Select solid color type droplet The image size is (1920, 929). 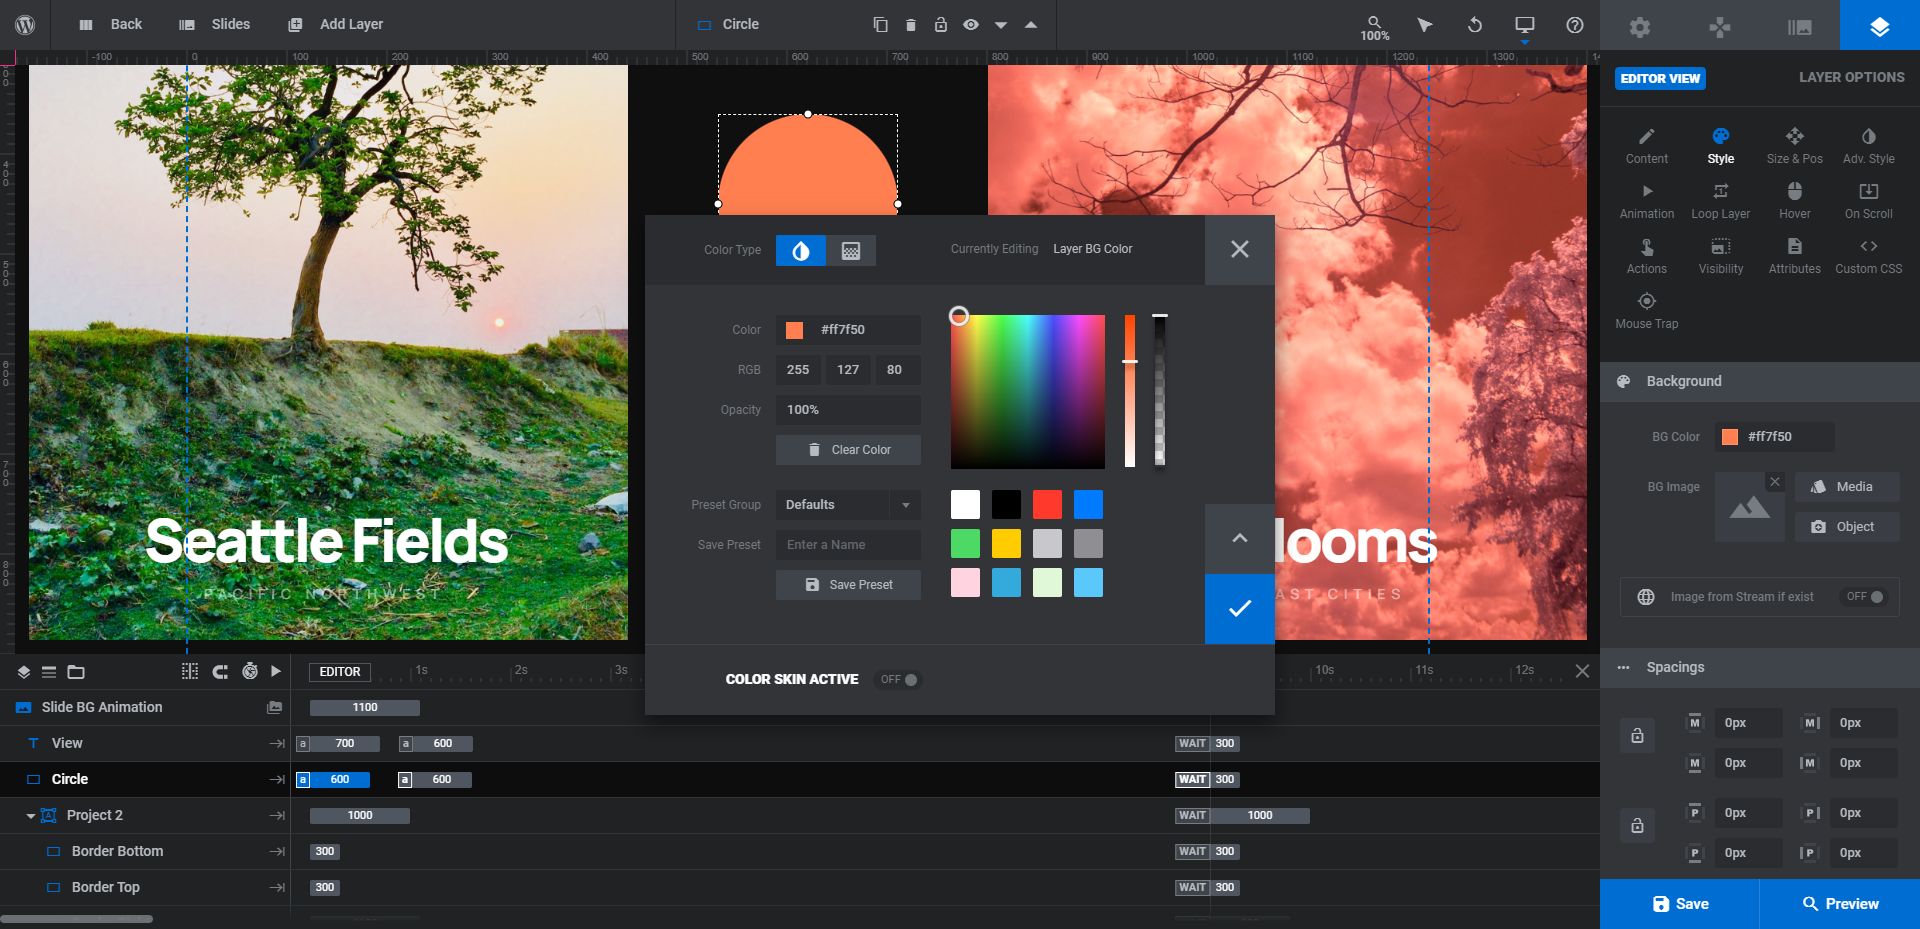(801, 250)
